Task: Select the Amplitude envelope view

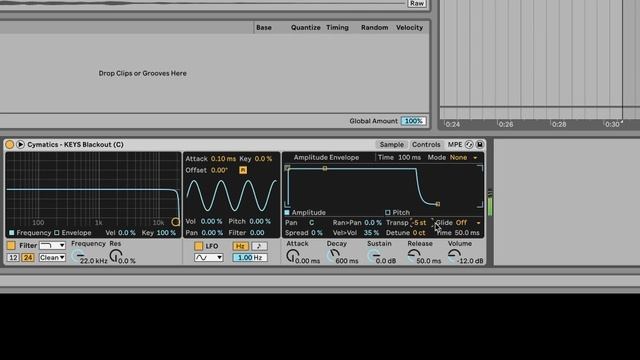Action: click(305, 212)
